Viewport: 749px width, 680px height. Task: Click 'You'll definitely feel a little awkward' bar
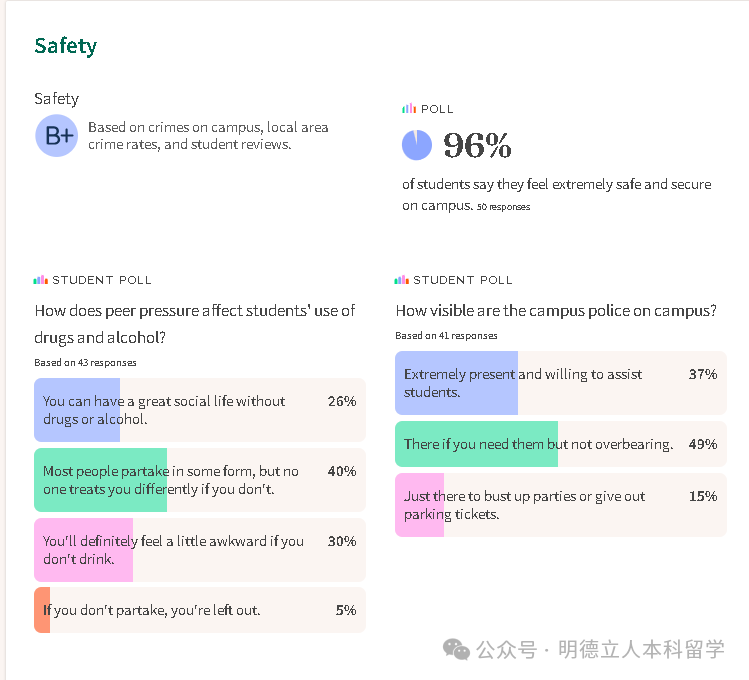(173, 550)
